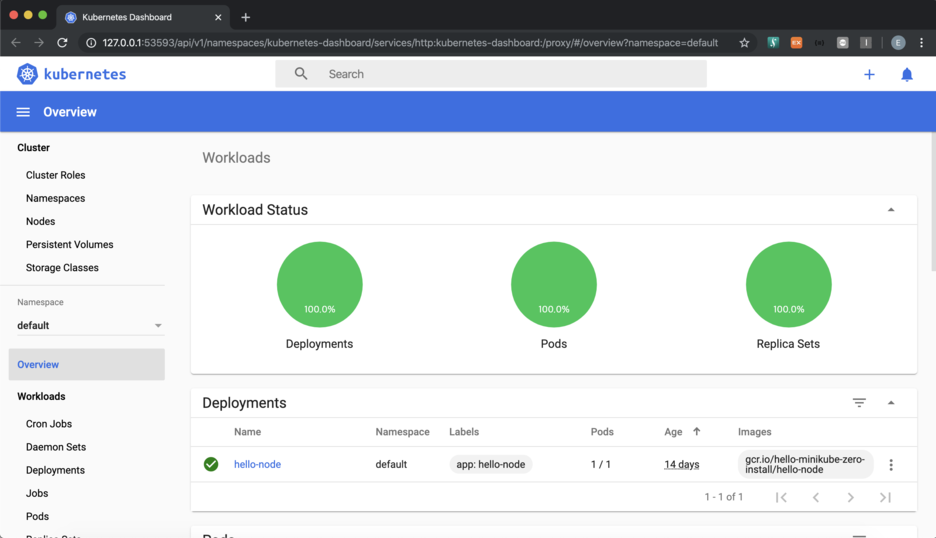Viewport: 936px width, 538px height.
Task: Go to first page of Deployments
Action: pos(781,497)
